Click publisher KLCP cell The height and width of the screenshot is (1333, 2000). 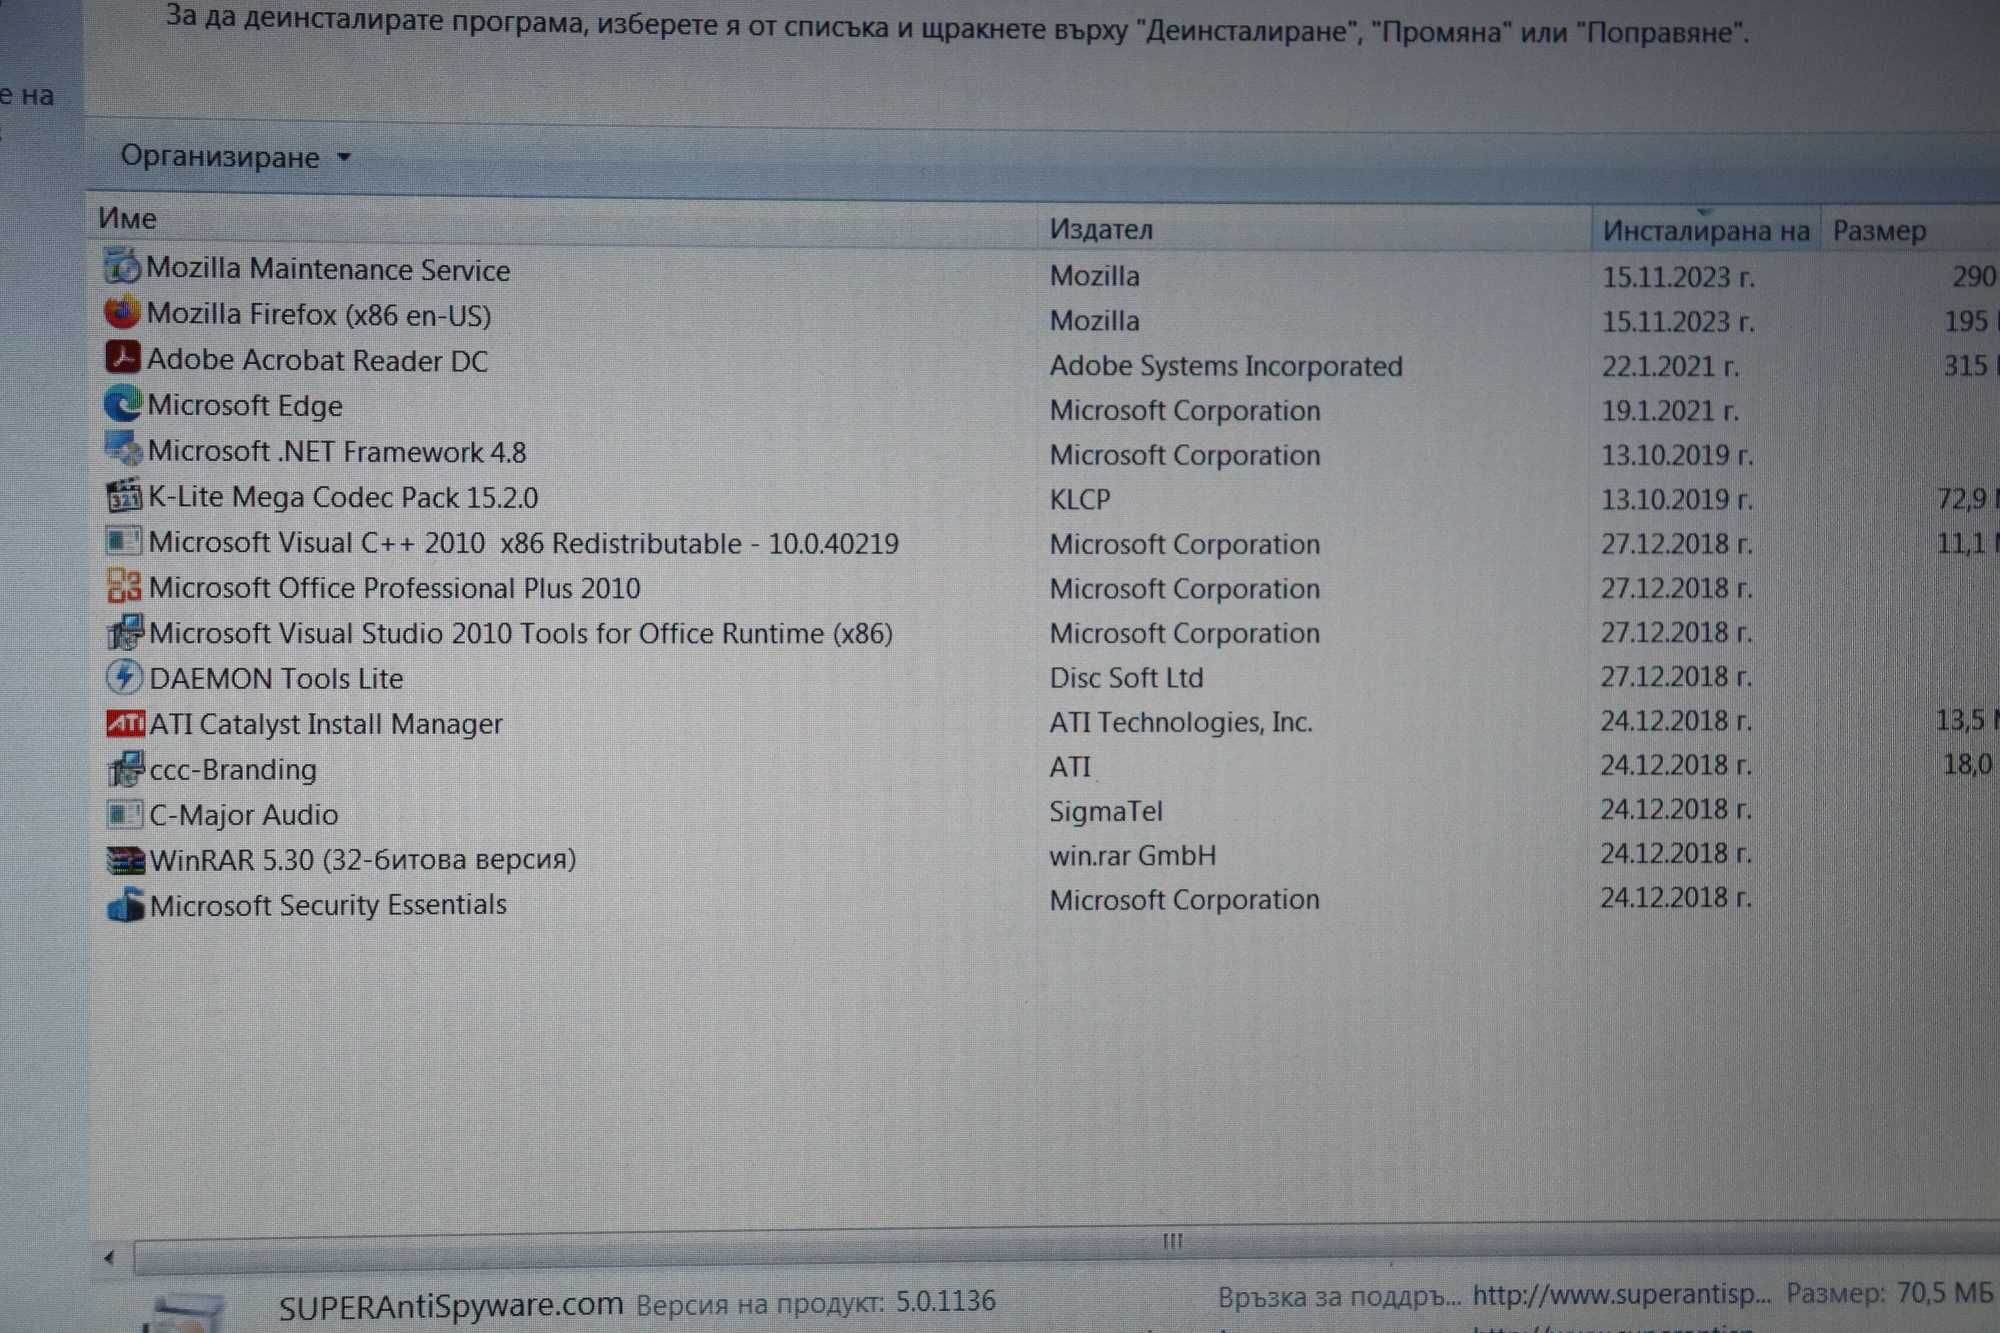click(1080, 499)
